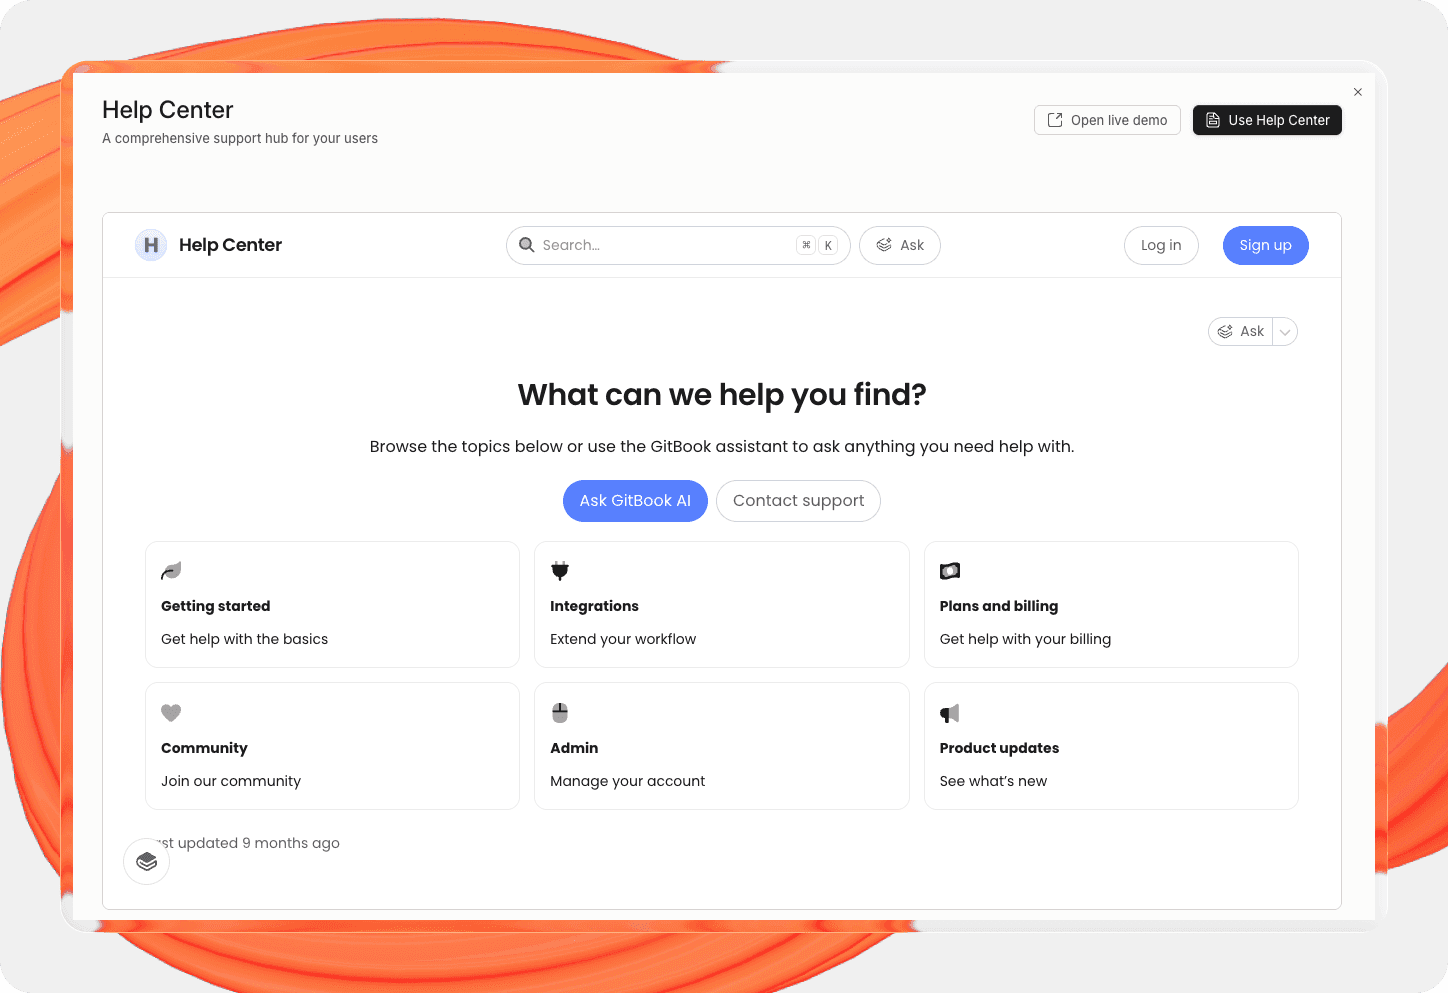This screenshot has height=993, width=1448.
Task: Close the template preview with the X
Action: pos(1358,92)
